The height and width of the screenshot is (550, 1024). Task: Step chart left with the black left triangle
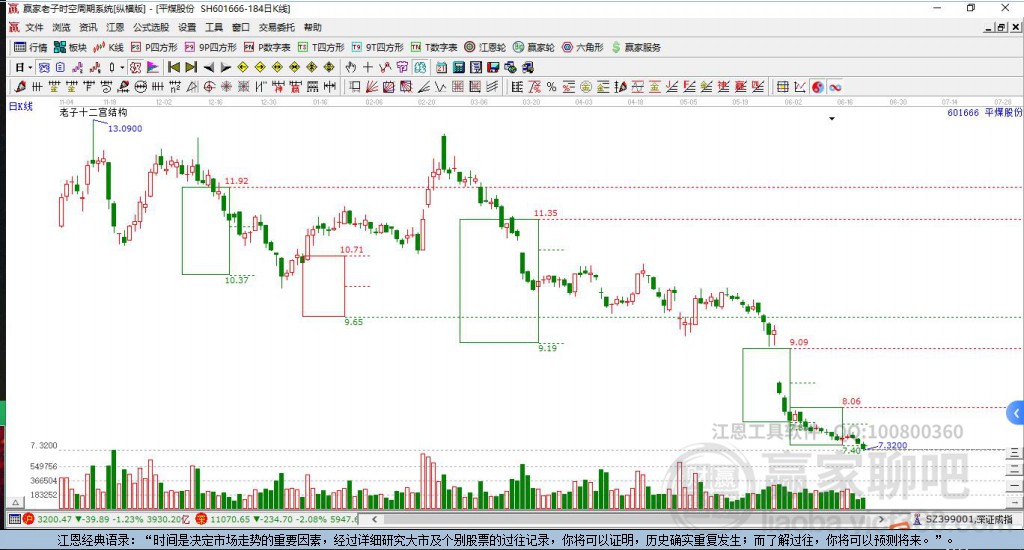click(208, 67)
